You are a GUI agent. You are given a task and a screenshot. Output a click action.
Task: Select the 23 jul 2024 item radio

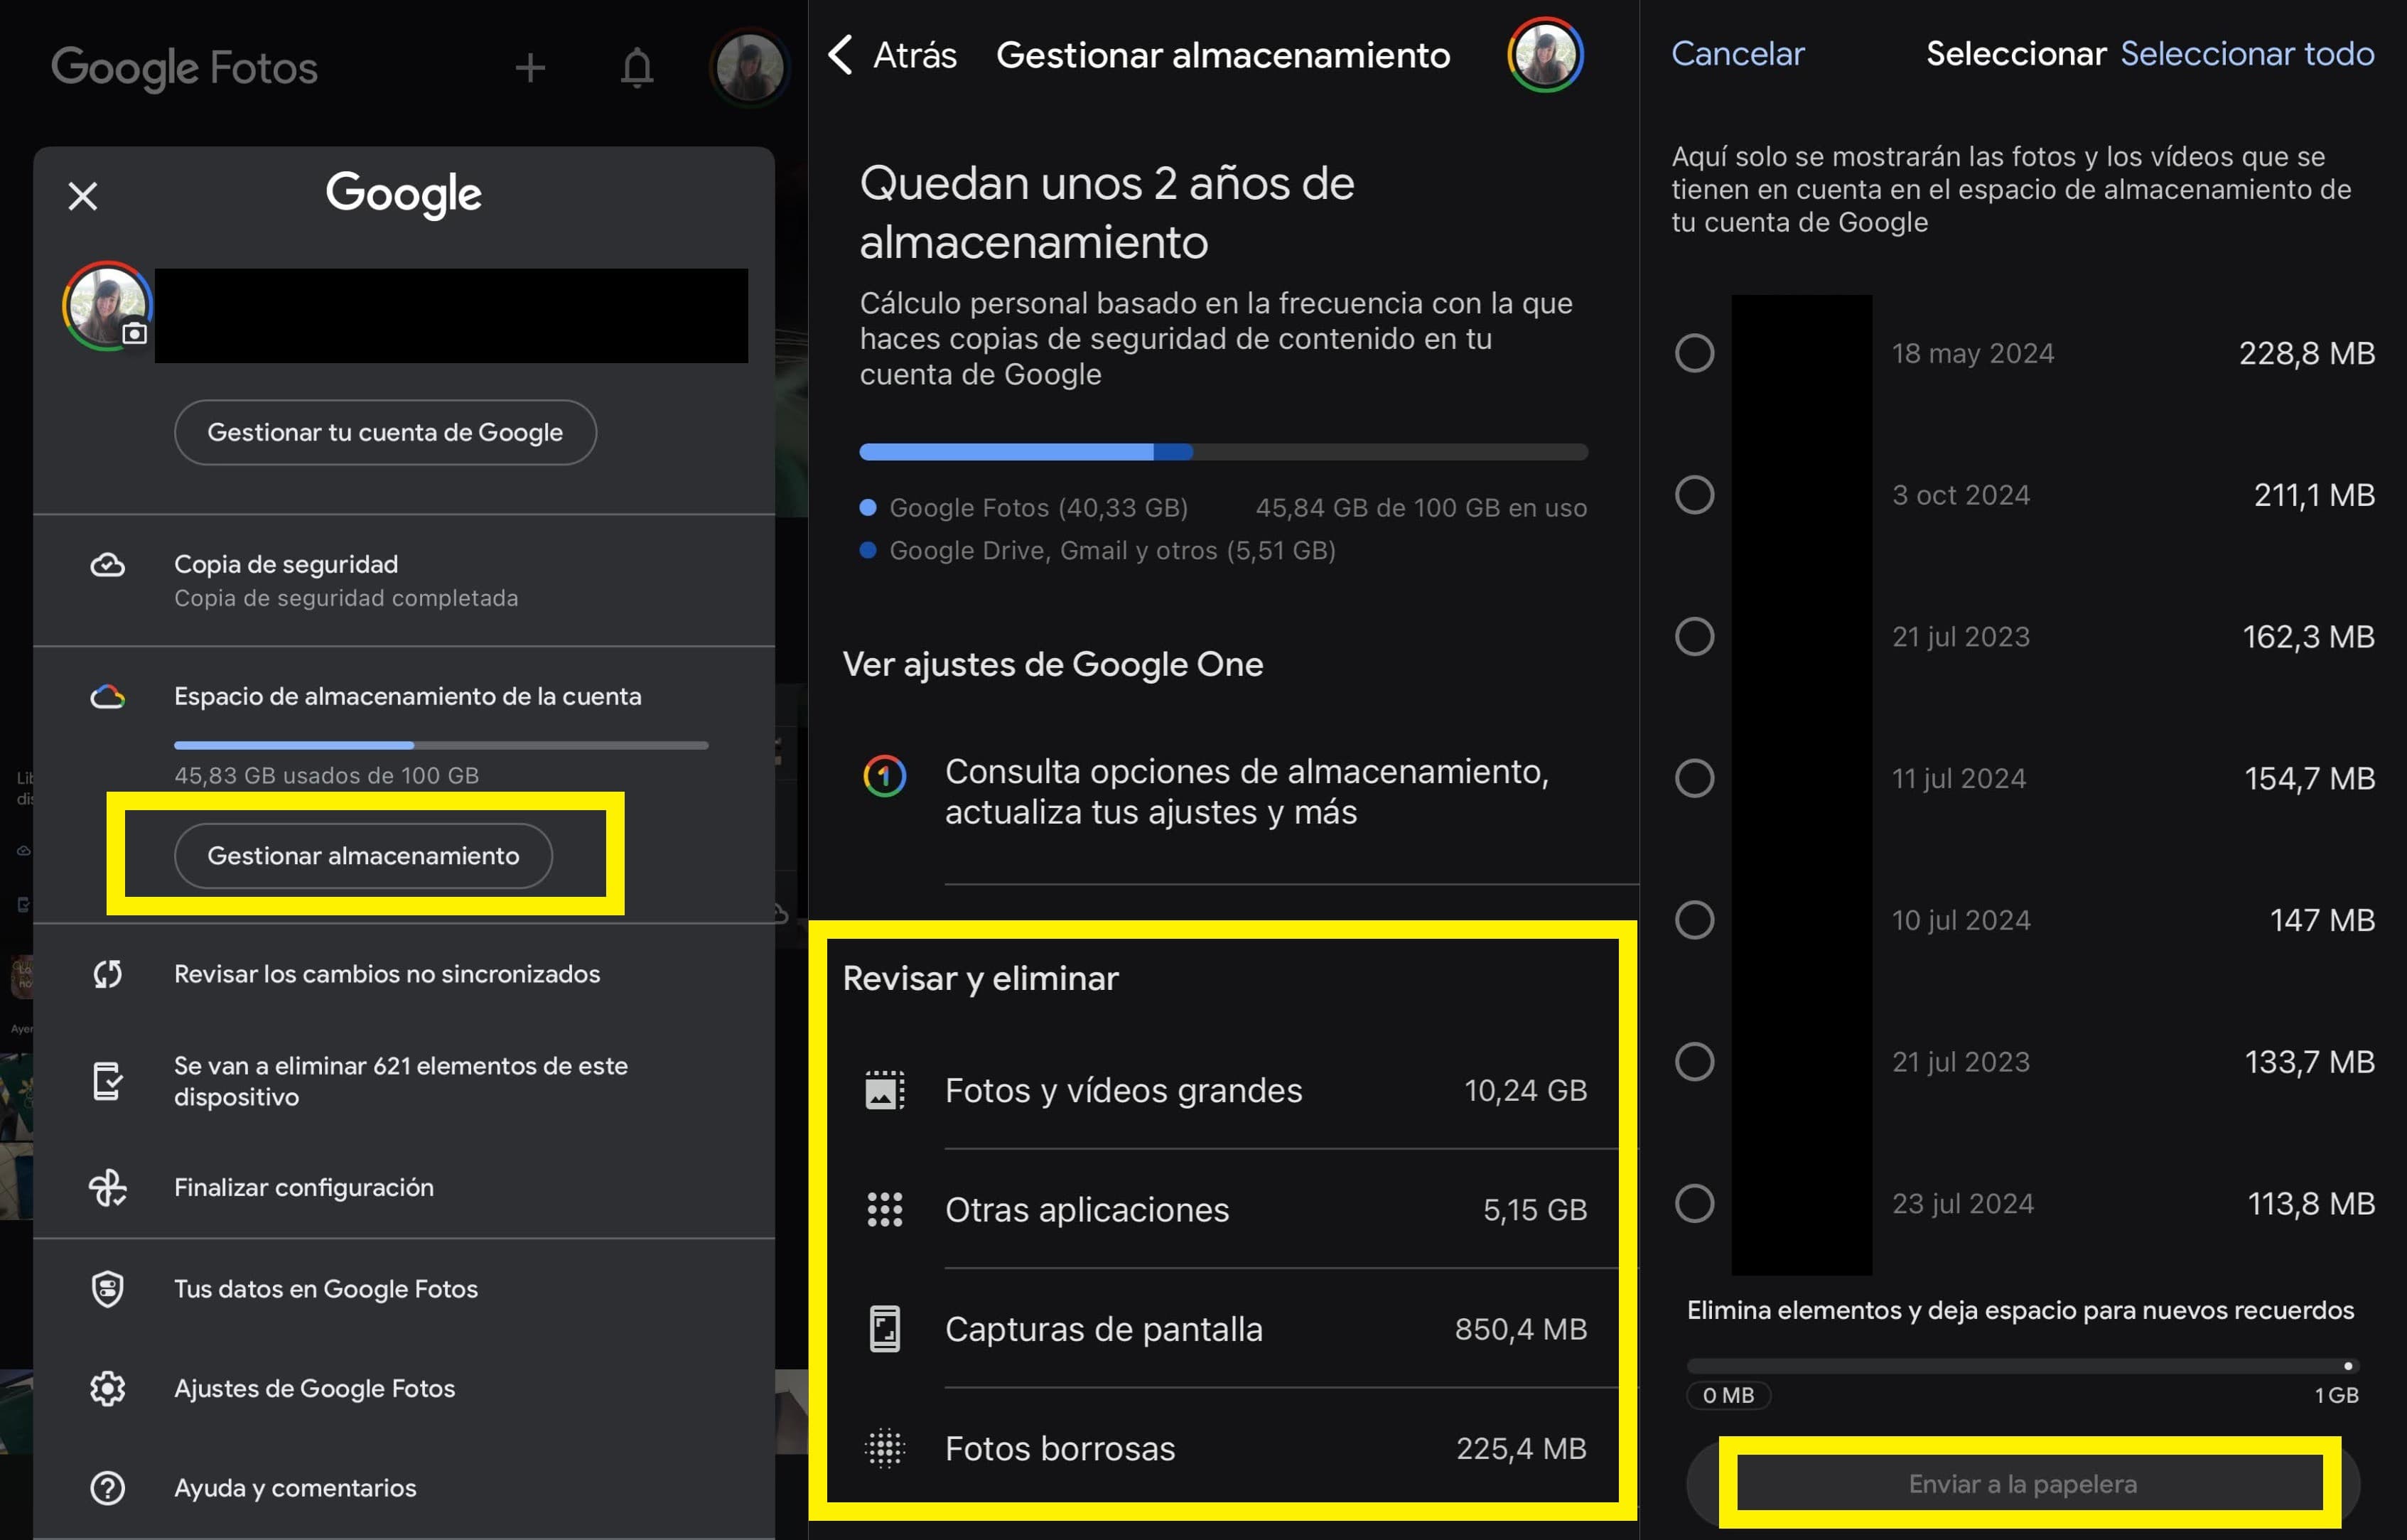[x=1695, y=1204]
